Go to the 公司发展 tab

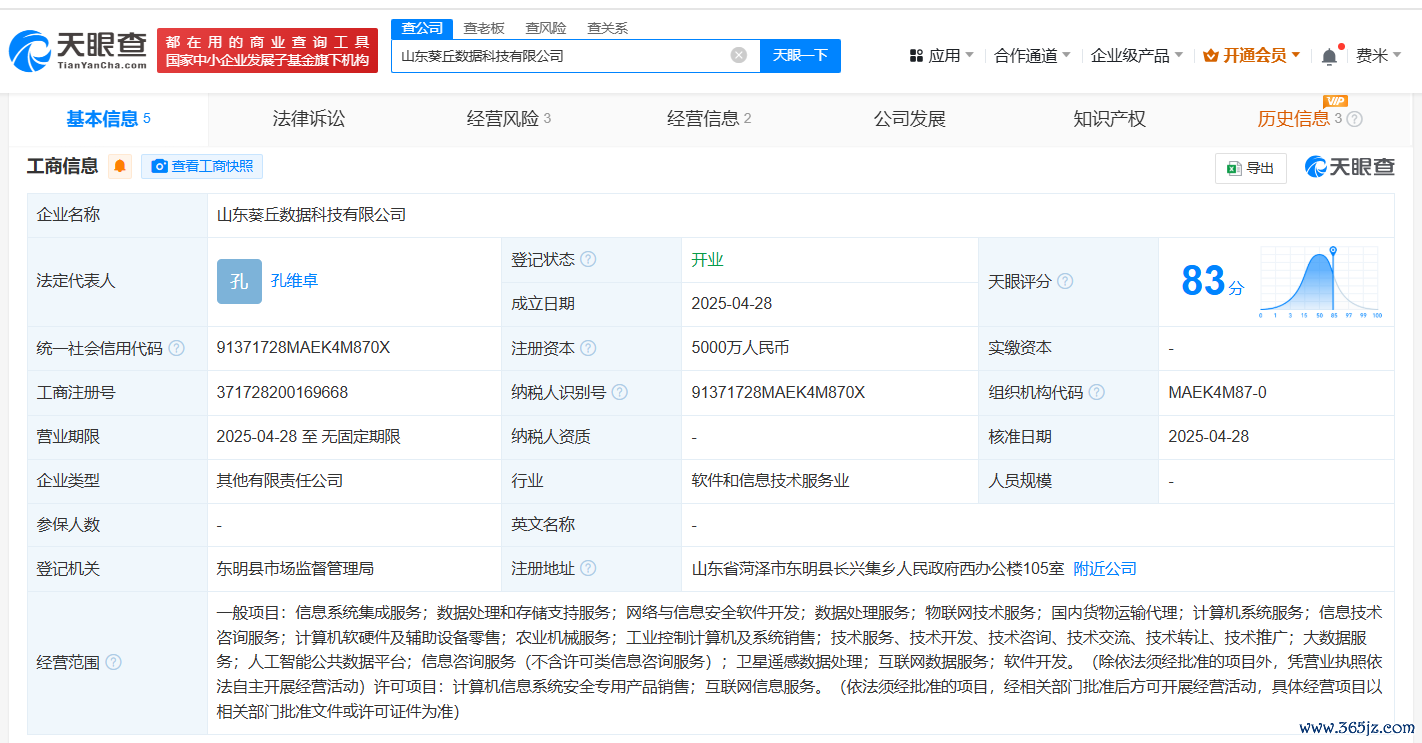(x=909, y=119)
